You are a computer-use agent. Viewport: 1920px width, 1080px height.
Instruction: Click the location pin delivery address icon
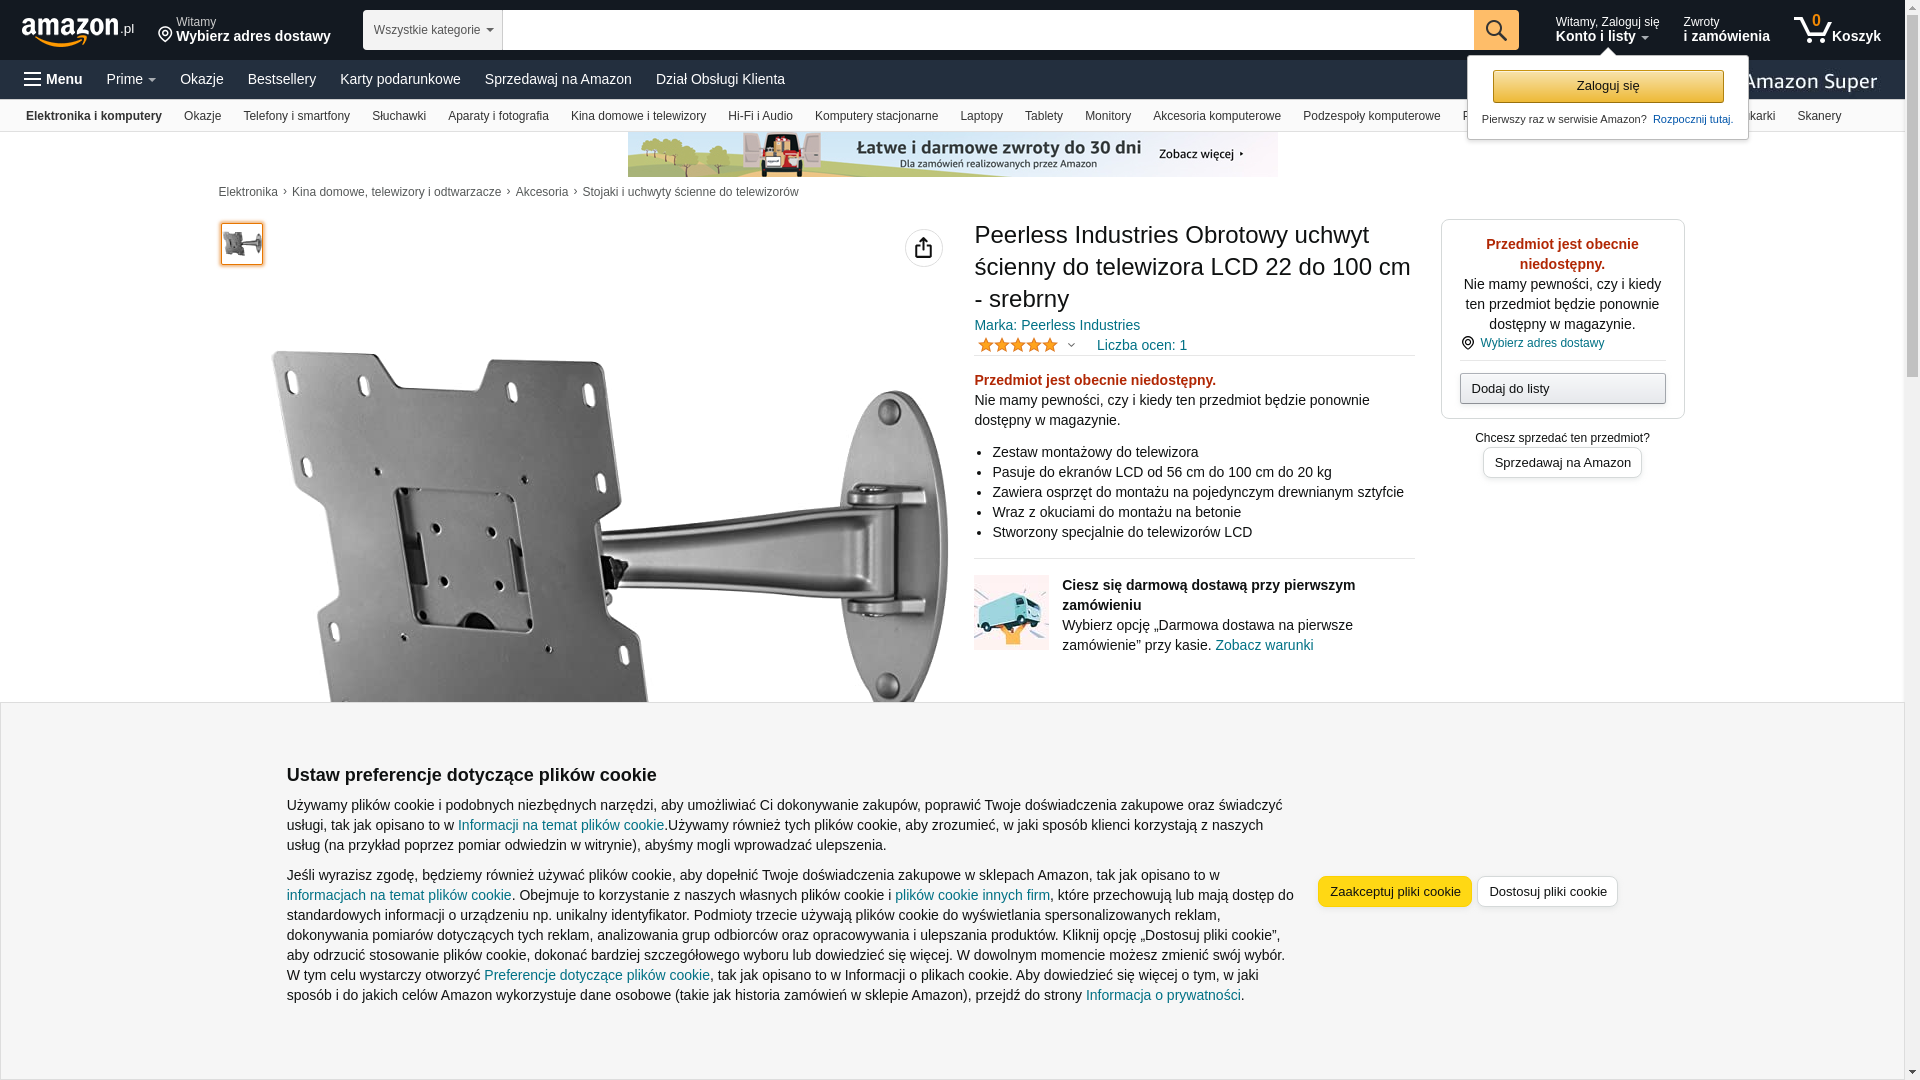165,35
